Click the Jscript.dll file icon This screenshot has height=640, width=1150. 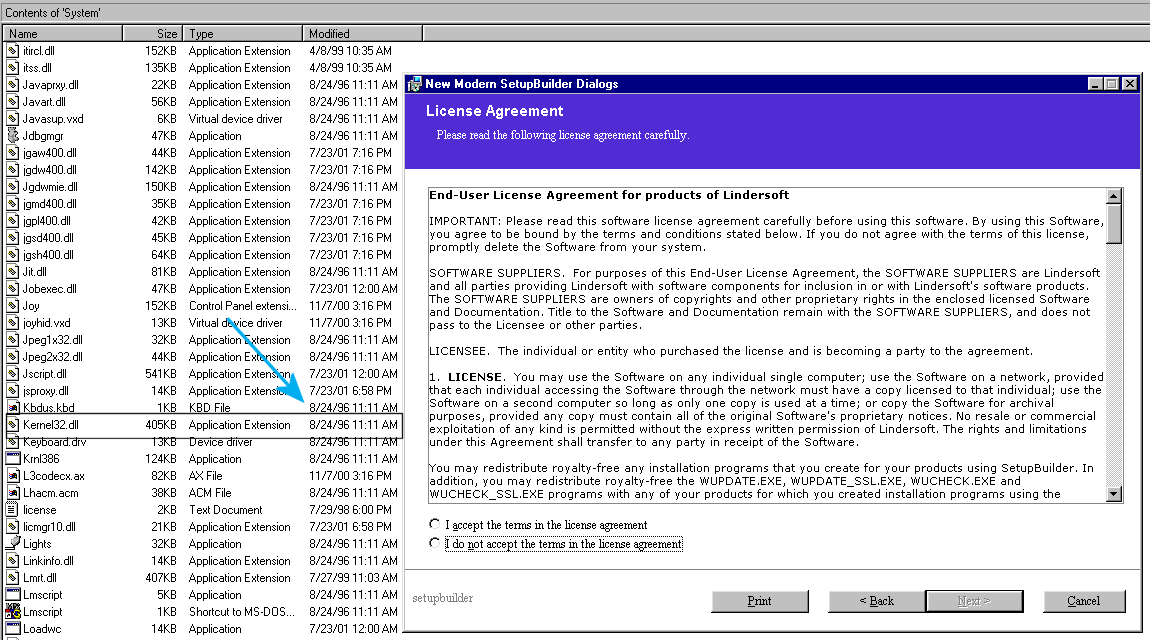click(12, 373)
